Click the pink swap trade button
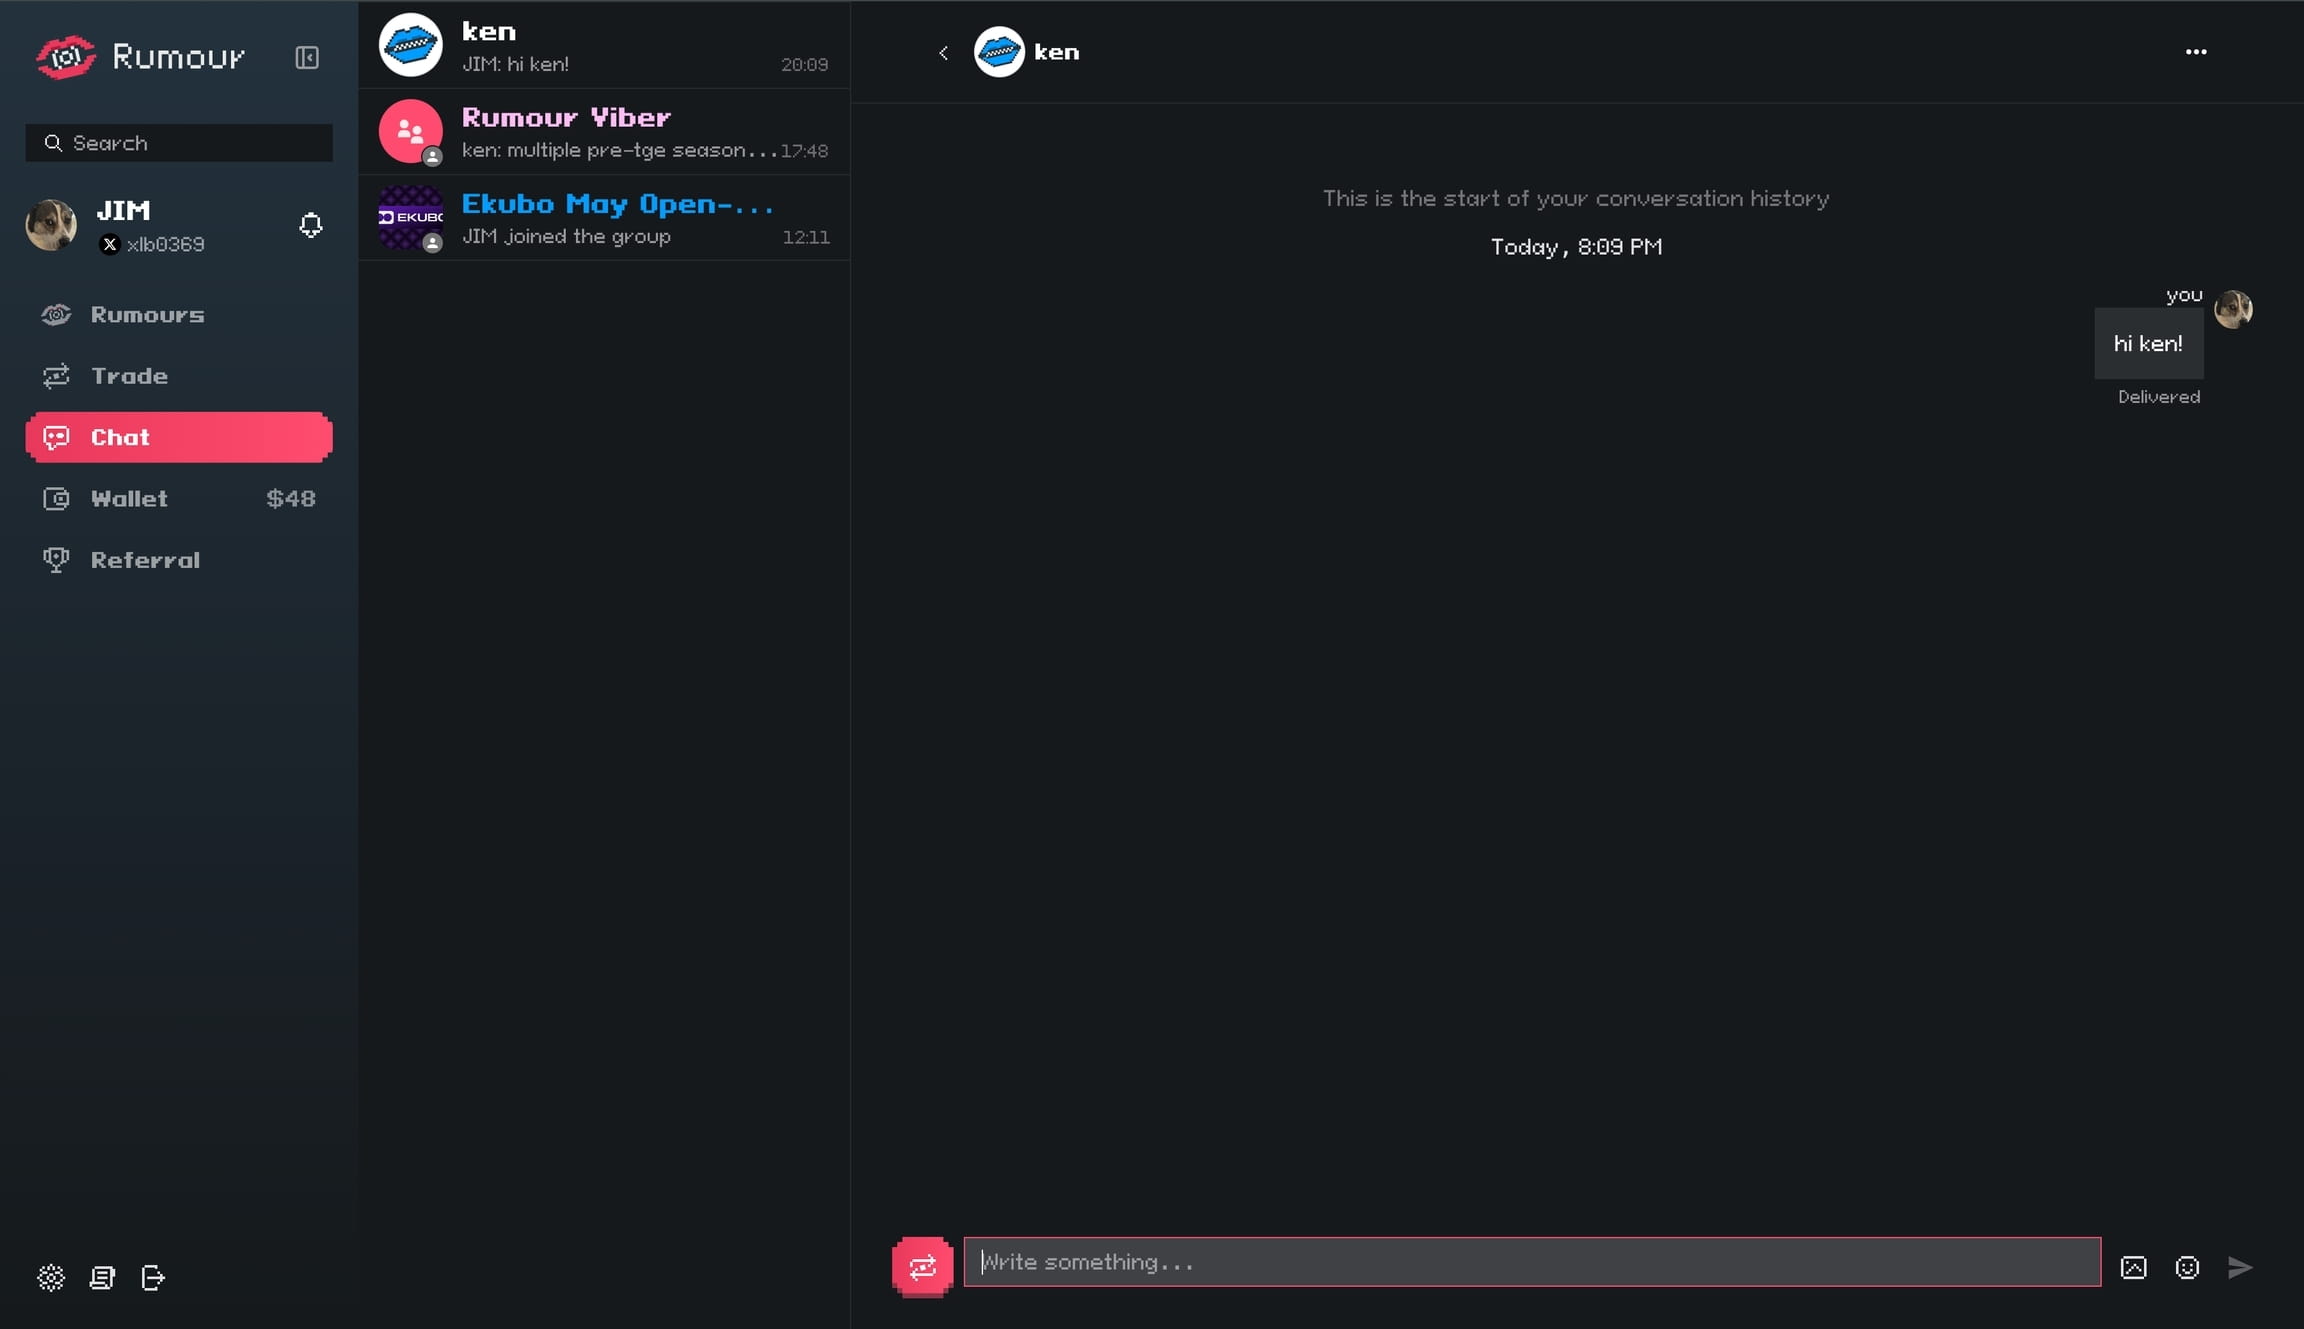 point(922,1266)
